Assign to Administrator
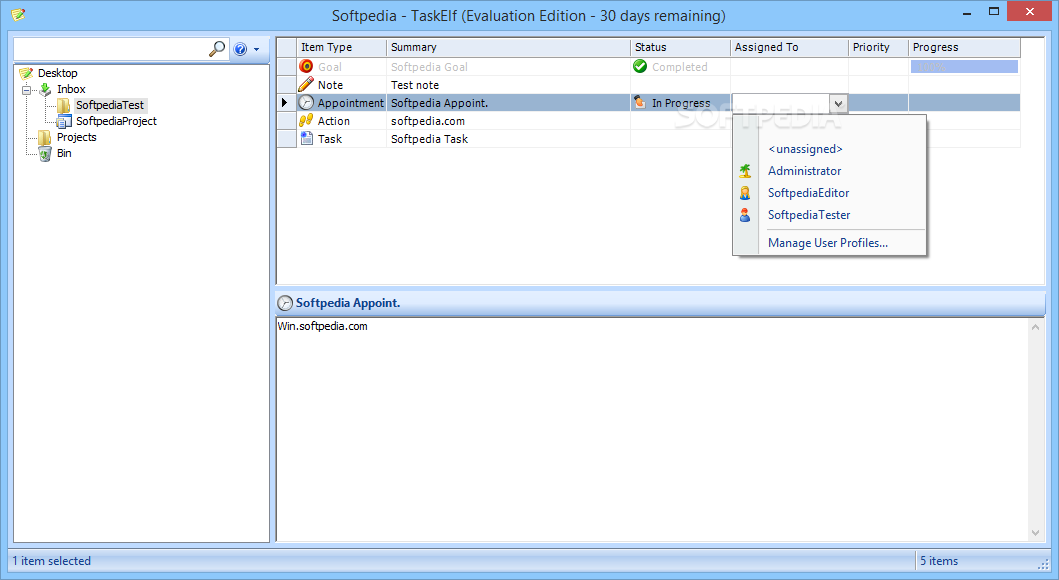This screenshot has width=1059, height=580. click(804, 171)
